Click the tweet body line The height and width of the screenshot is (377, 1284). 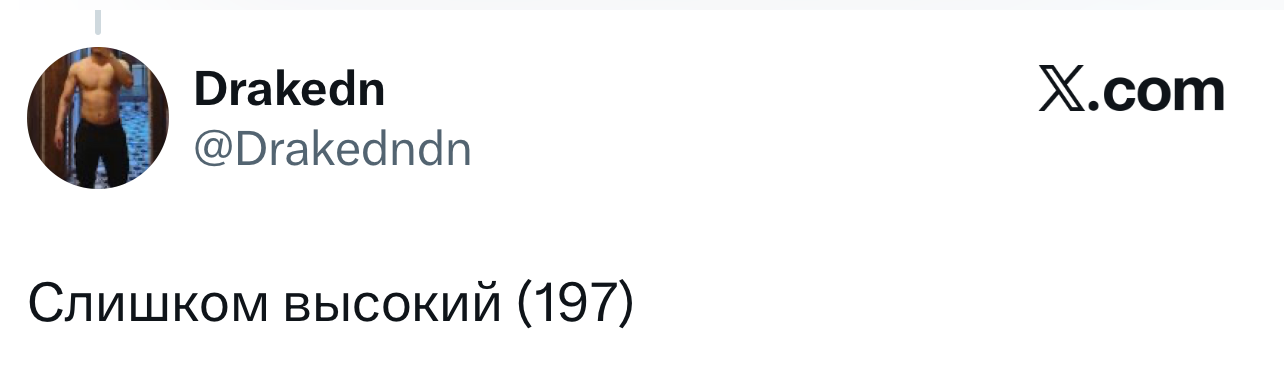coord(331,303)
